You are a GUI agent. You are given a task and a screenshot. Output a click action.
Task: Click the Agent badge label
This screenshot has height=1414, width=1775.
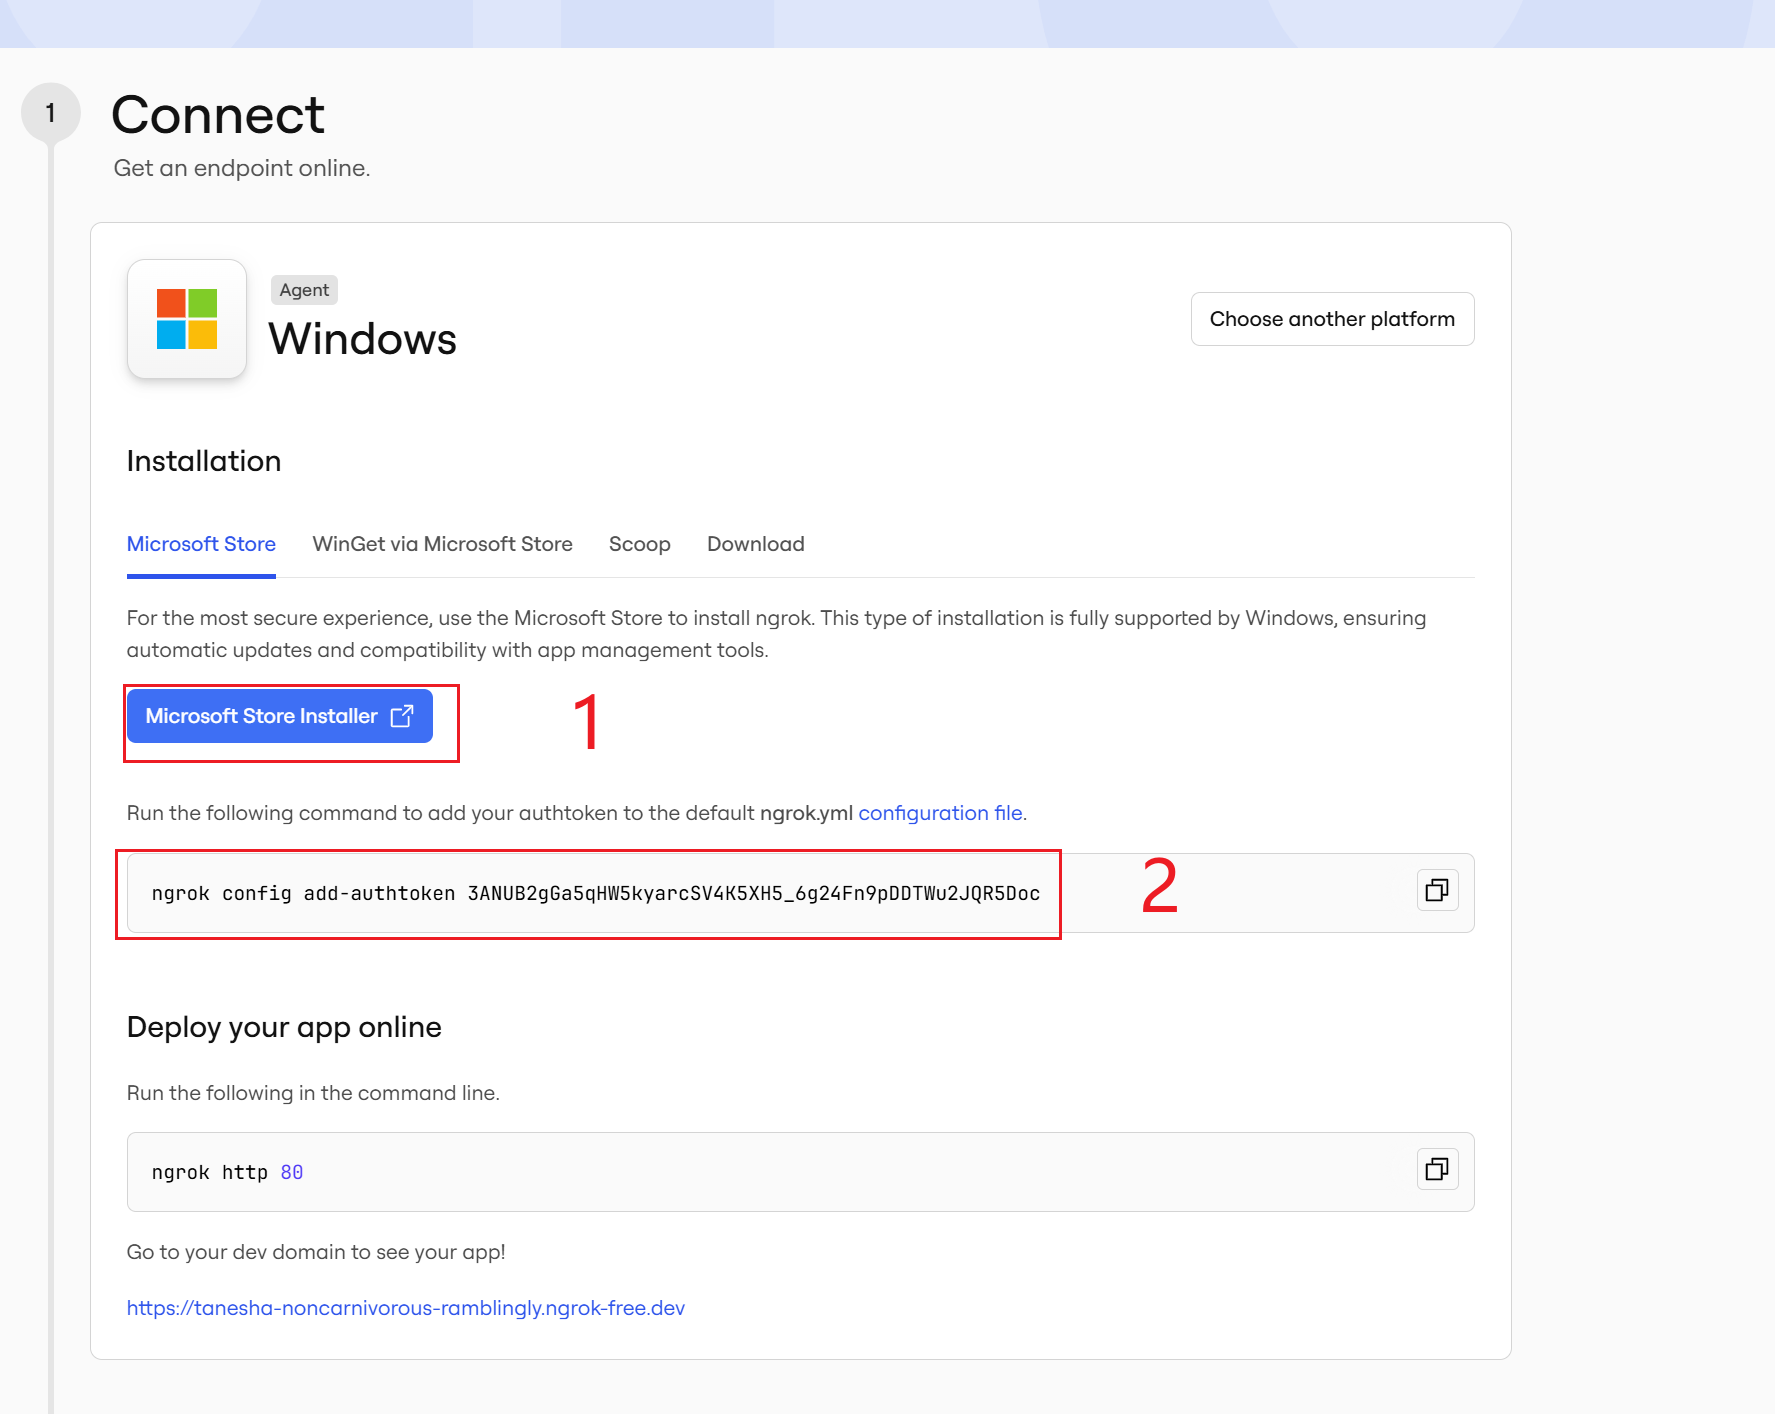(304, 290)
